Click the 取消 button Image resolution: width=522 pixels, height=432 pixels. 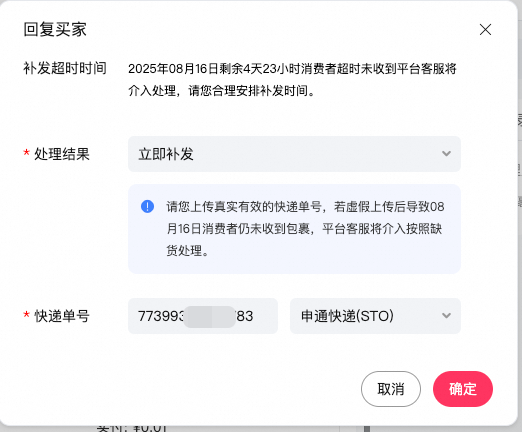[x=391, y=389]
